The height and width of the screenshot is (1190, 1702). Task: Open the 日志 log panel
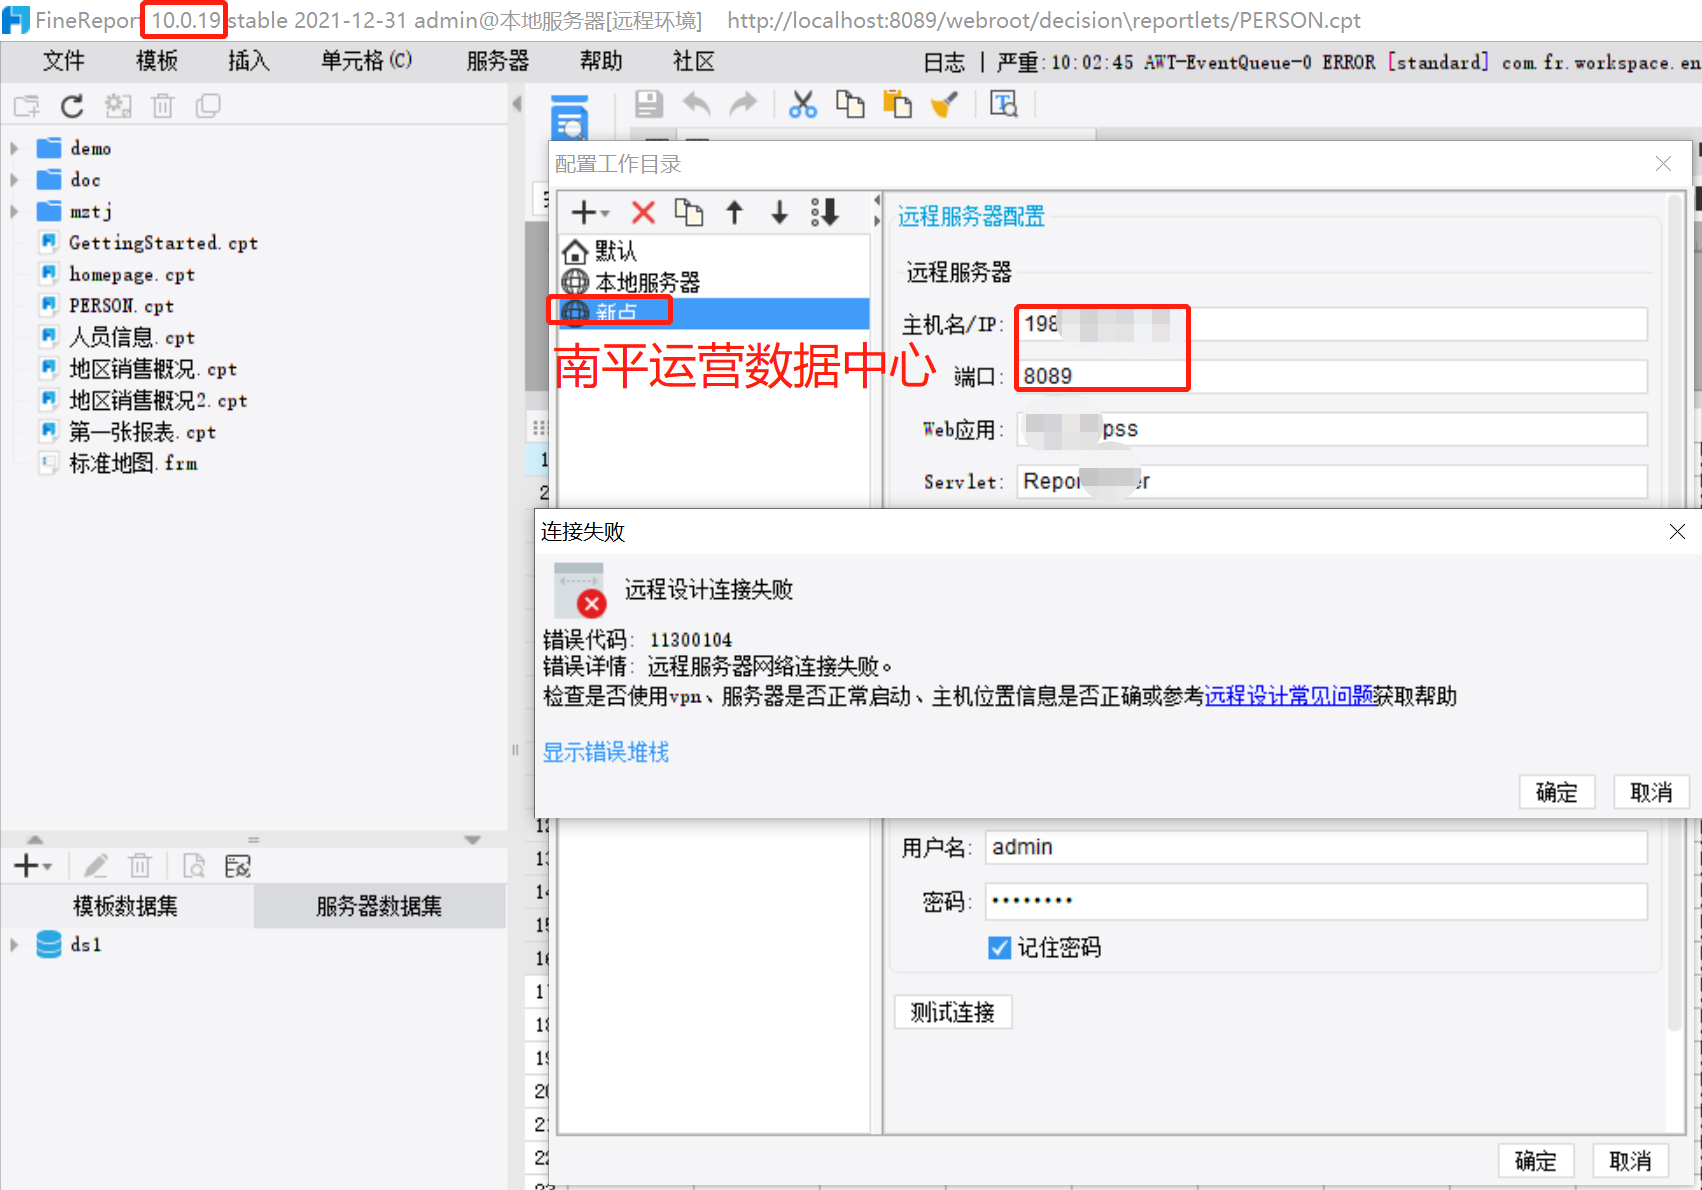tap(944, 62)
